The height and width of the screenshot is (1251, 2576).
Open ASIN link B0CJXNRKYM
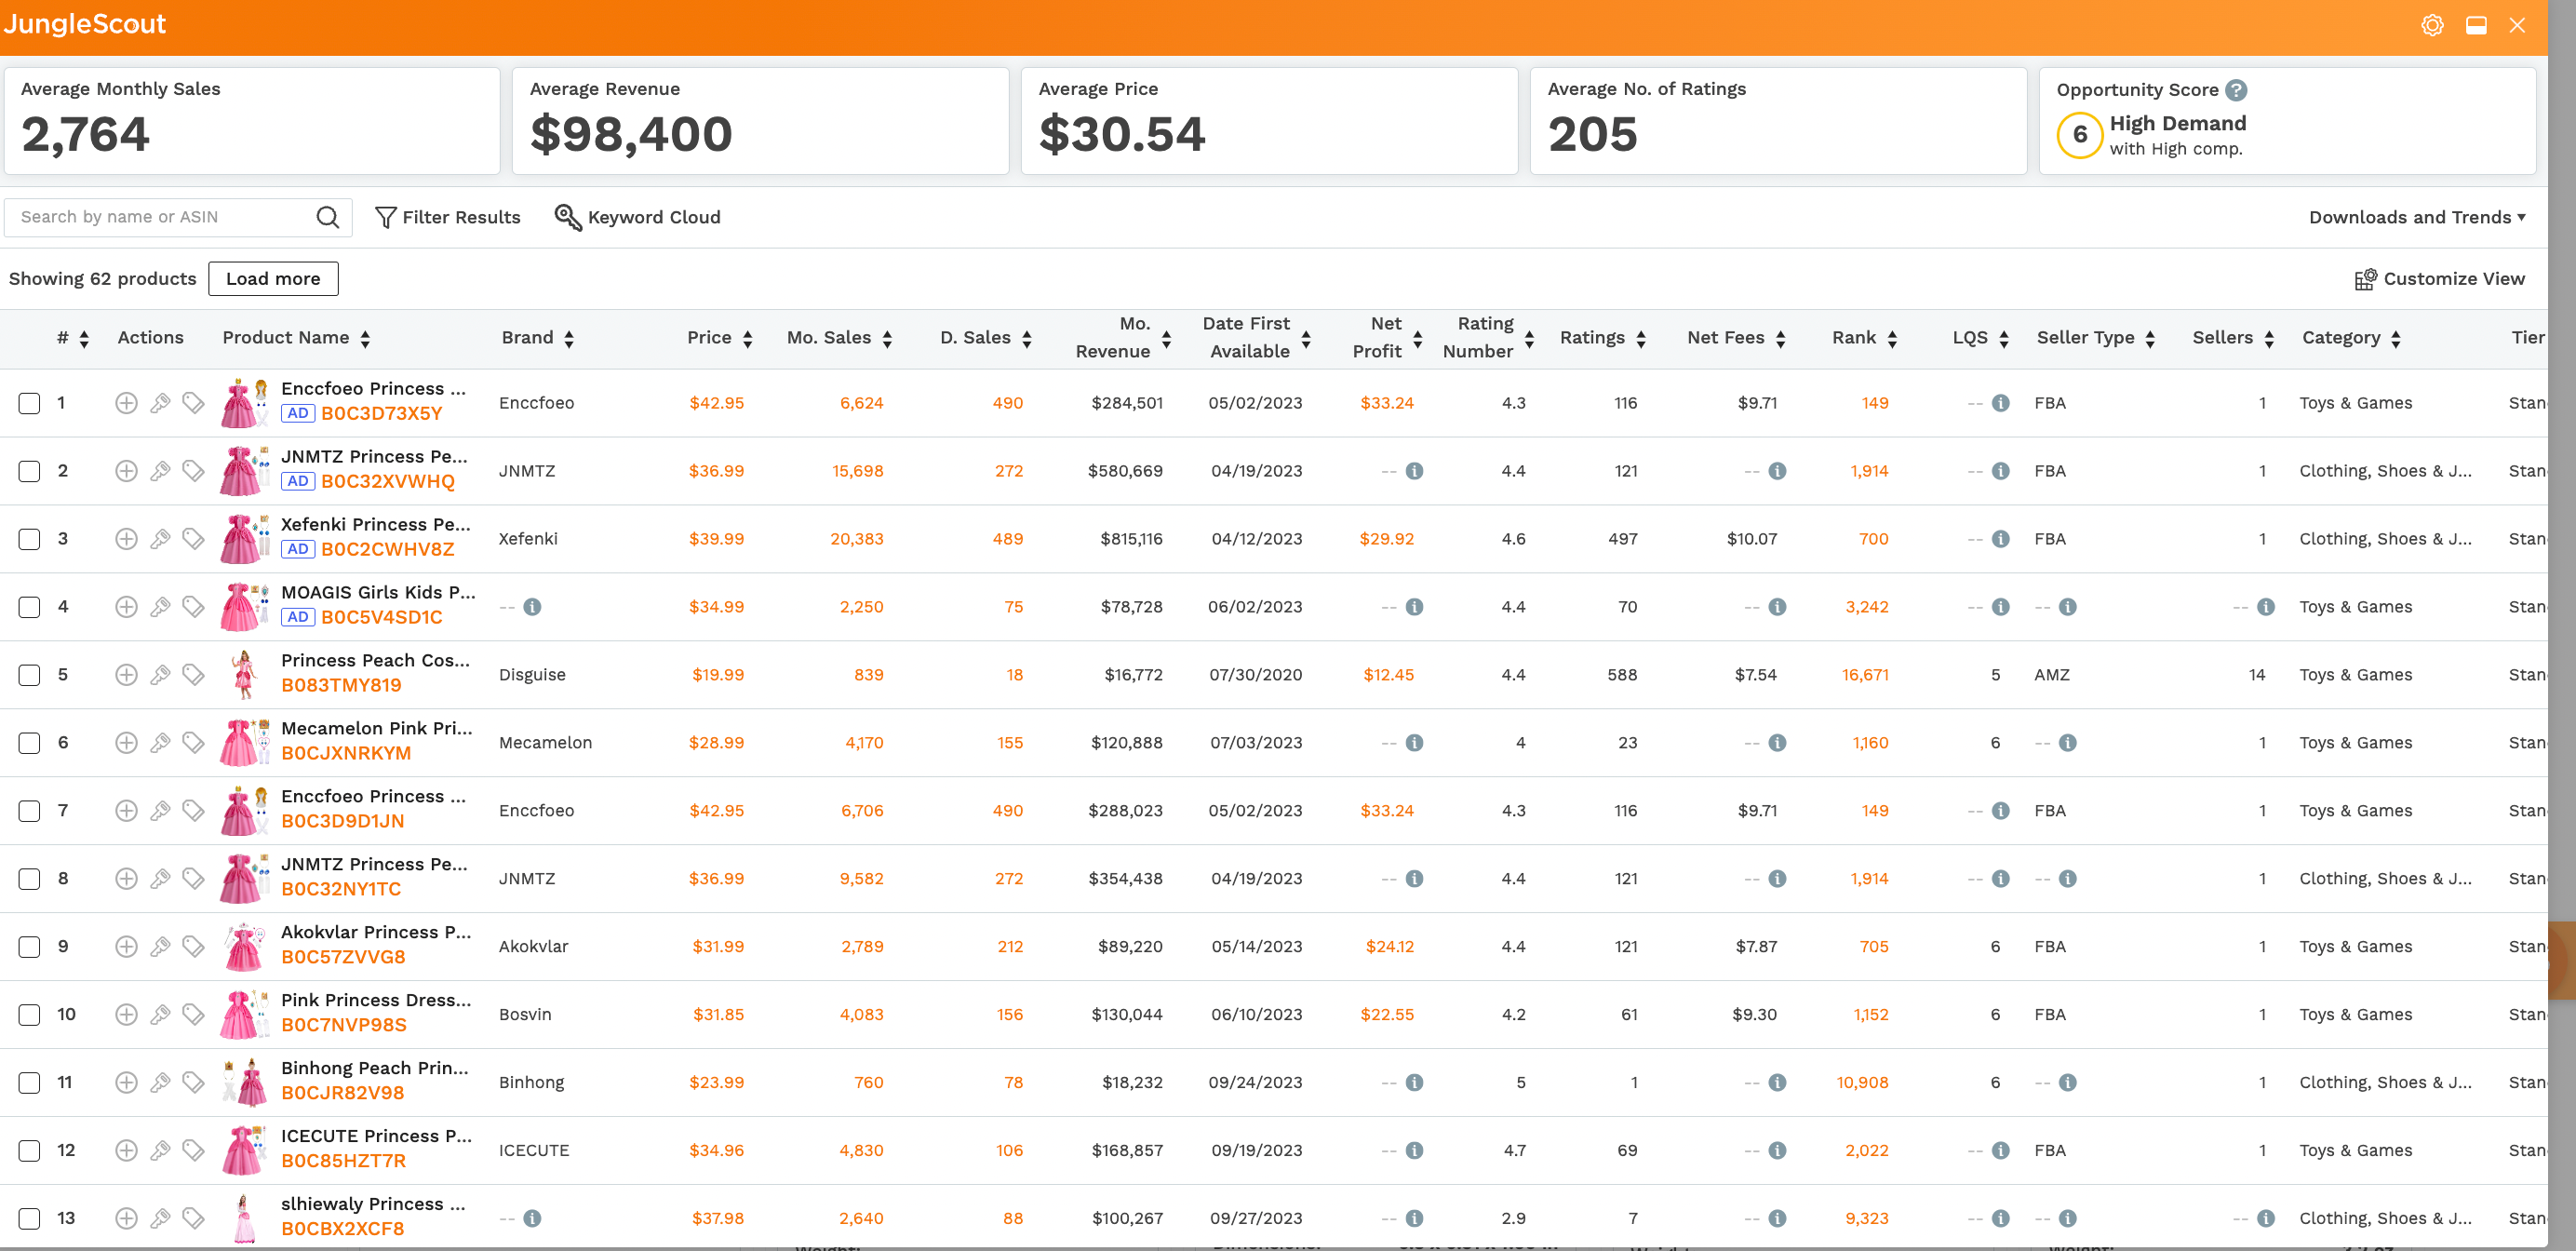(346, 754)
